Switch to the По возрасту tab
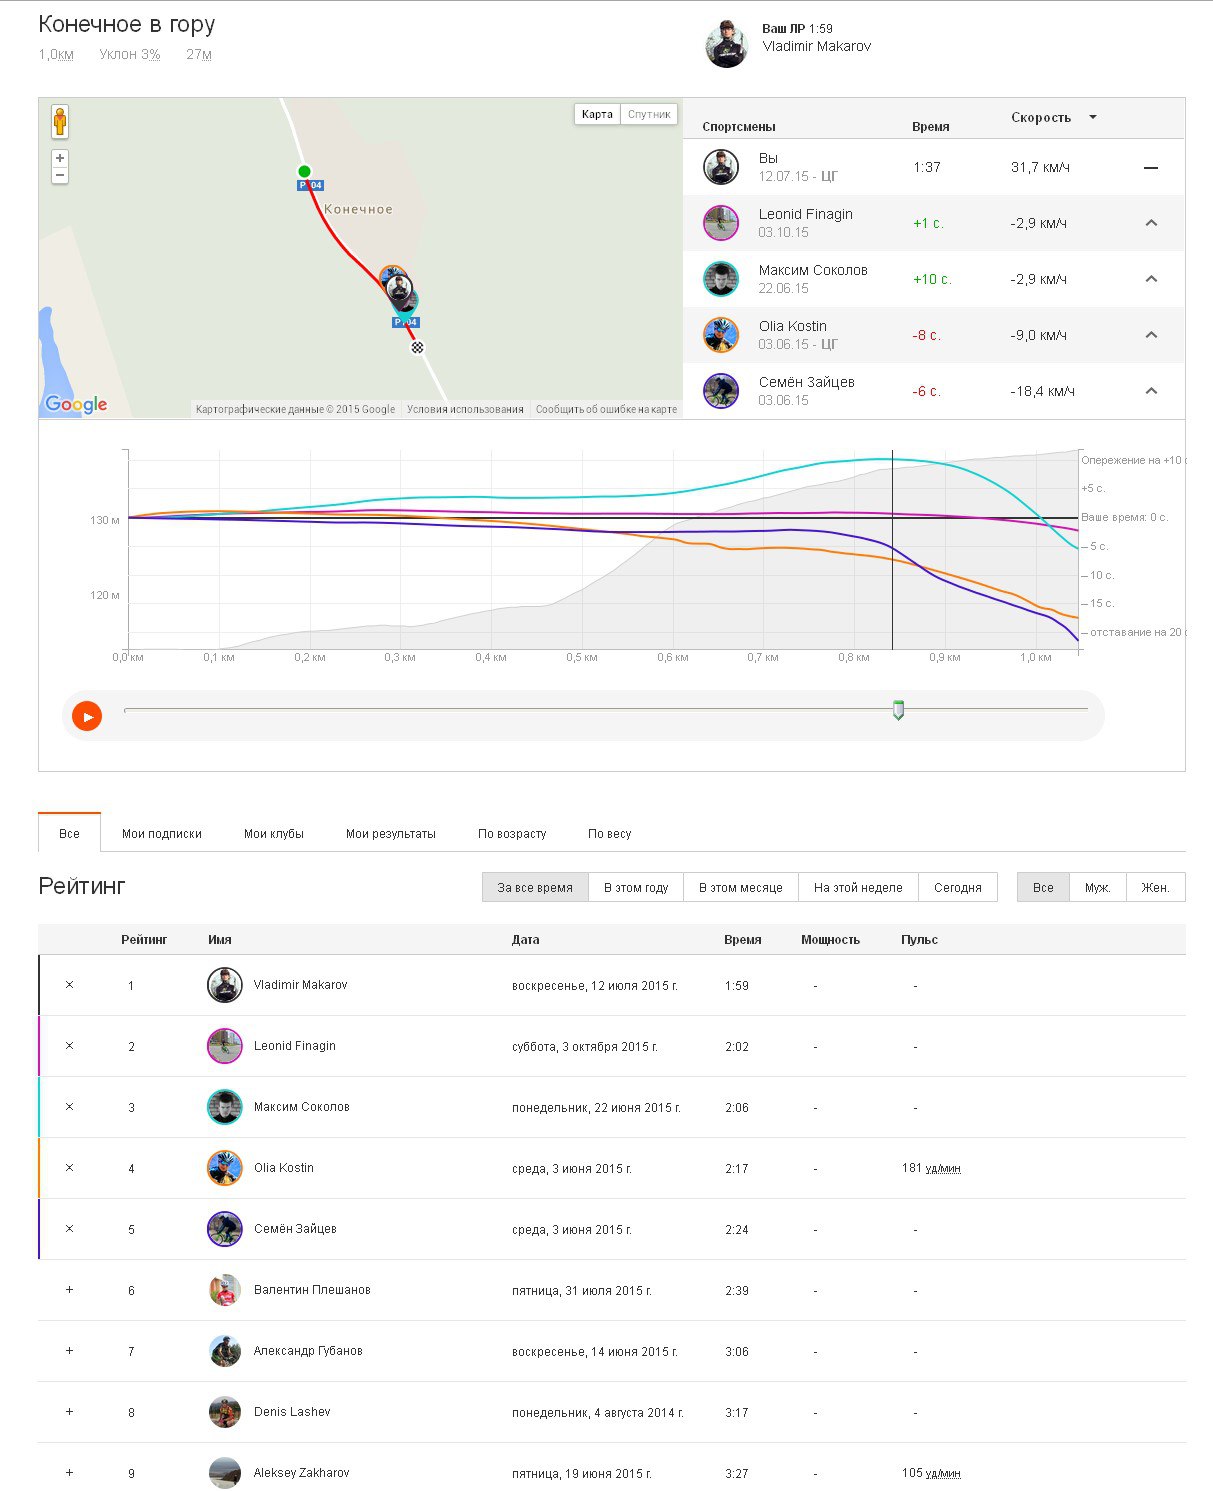The image size is (1213, 1491). (511, 833)
